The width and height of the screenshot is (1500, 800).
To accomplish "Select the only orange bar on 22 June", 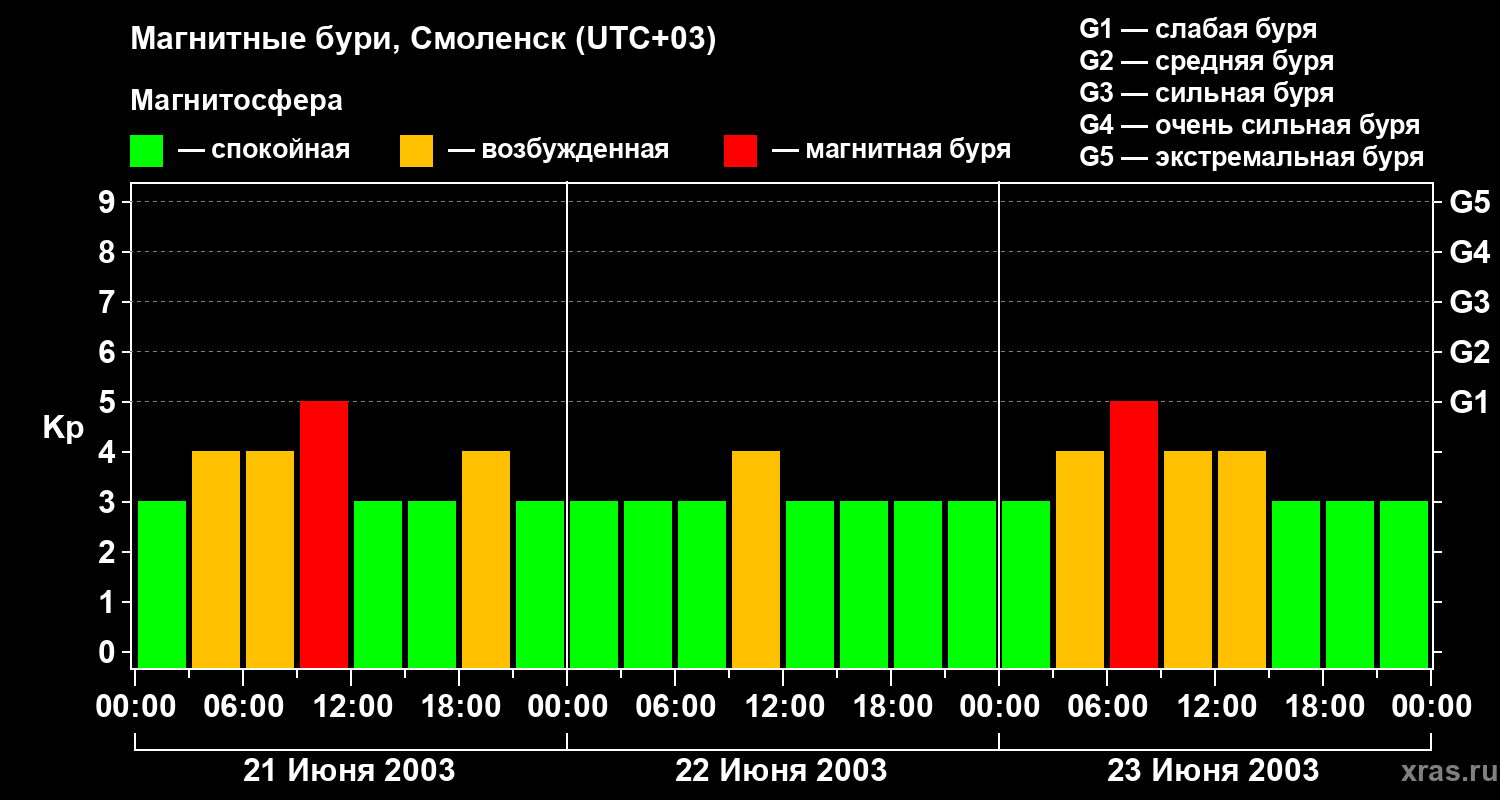I will pyautogui.click(x=756, y=559).
